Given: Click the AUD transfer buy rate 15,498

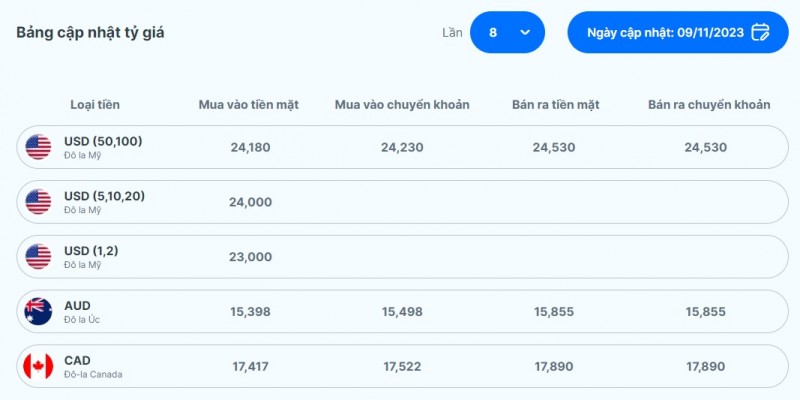Looking at the screenshot, I should [402, 312].
